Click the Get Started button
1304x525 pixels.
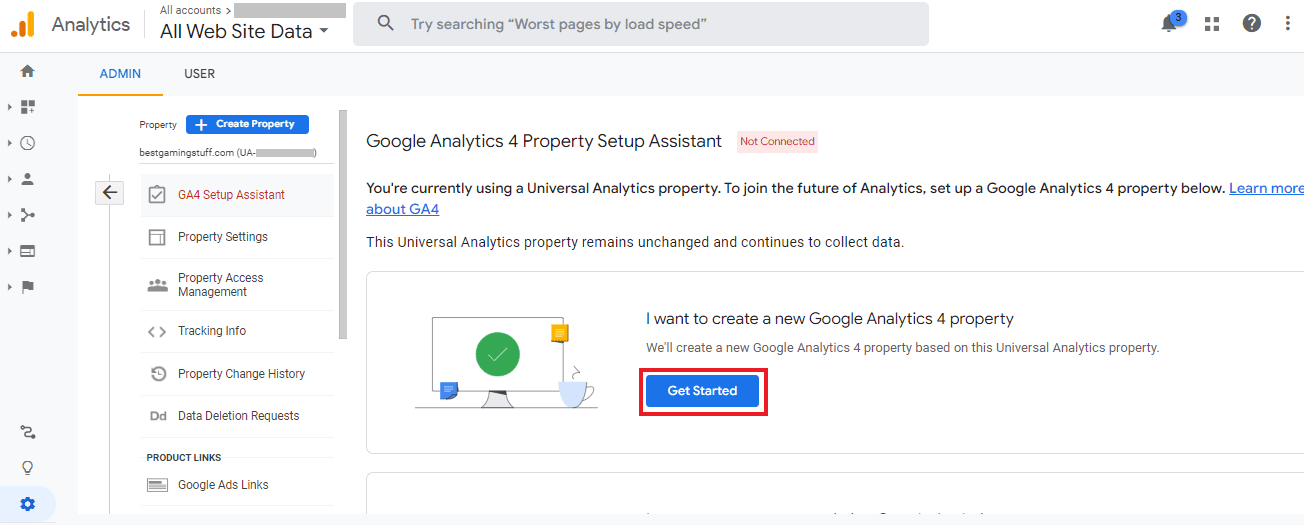(702, 391)
